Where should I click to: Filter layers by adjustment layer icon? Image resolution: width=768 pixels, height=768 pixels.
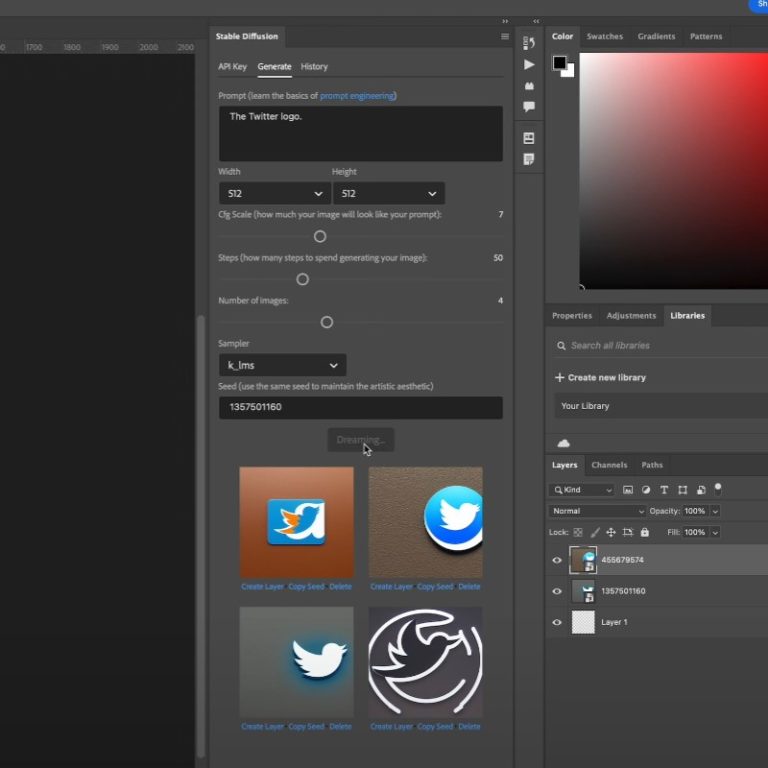click(x=646, y=490)
